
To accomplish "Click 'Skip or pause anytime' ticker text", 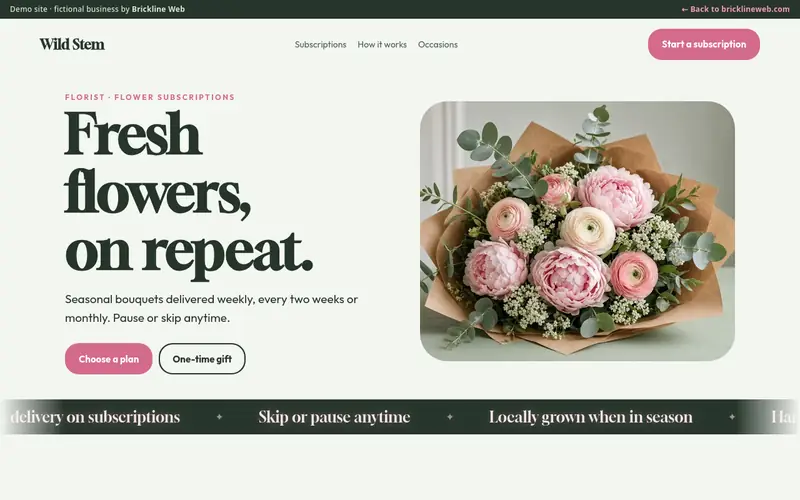I will [334, 417].
